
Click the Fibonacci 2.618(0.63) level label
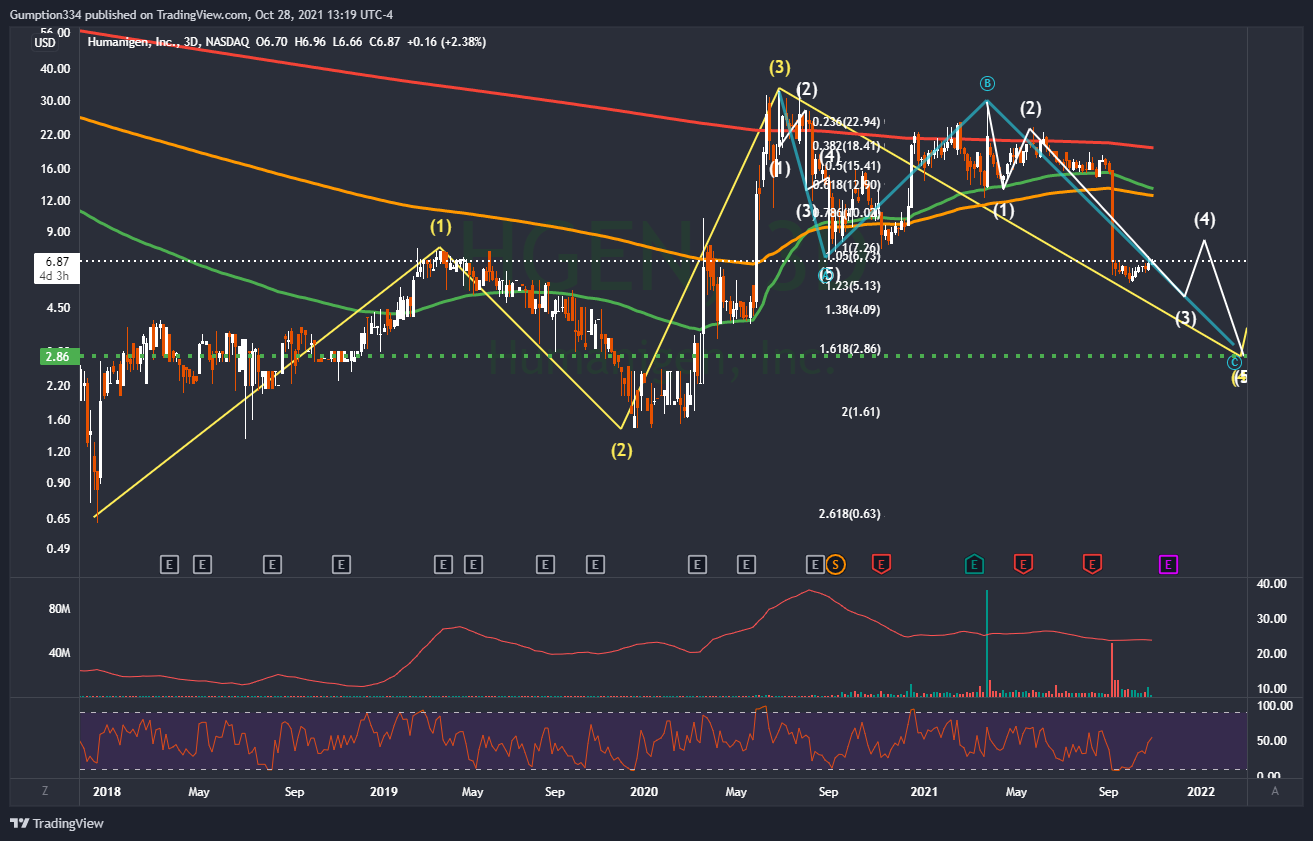849,514
